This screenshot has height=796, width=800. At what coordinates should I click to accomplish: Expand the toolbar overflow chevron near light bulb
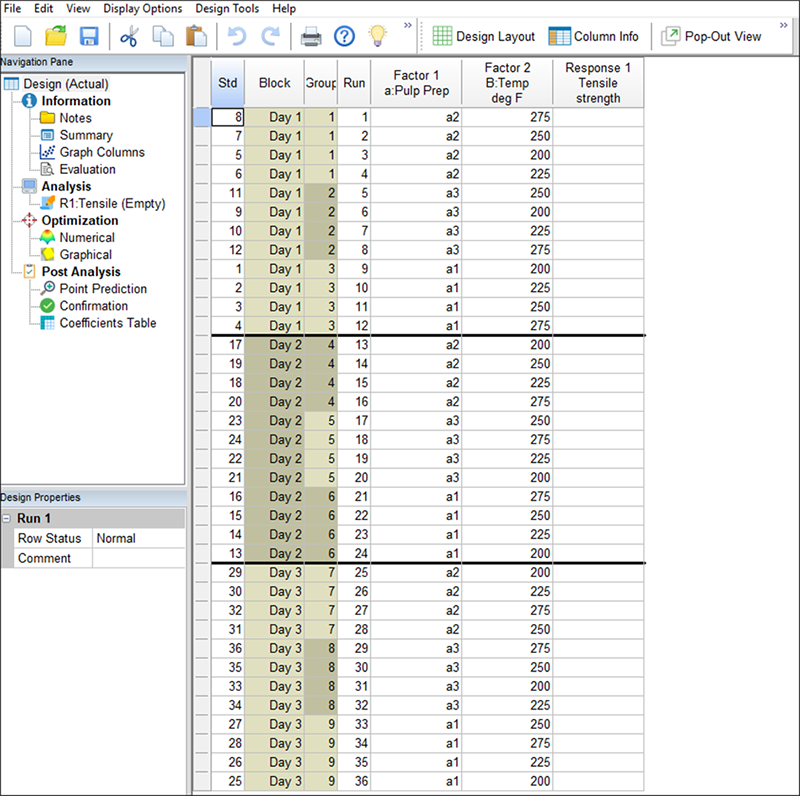click(x=408, y=24)
